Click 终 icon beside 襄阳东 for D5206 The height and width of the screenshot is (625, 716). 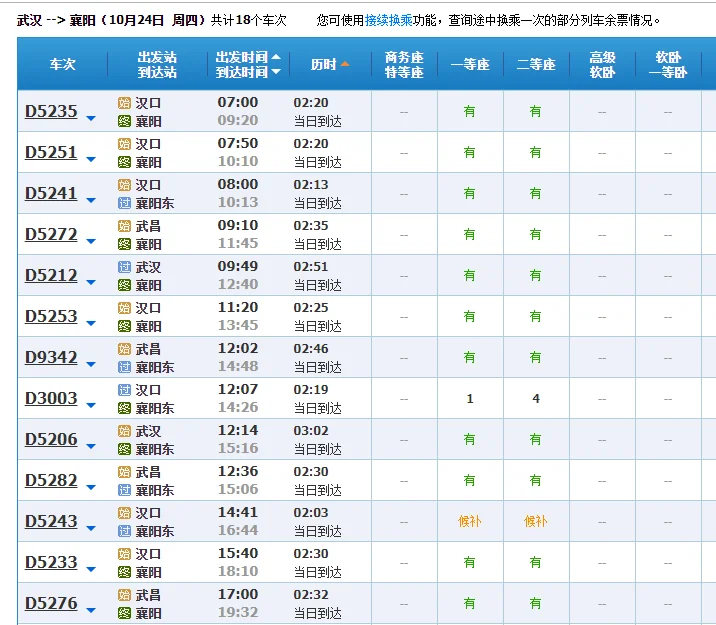pyautogui.click(x=124, y=449)
